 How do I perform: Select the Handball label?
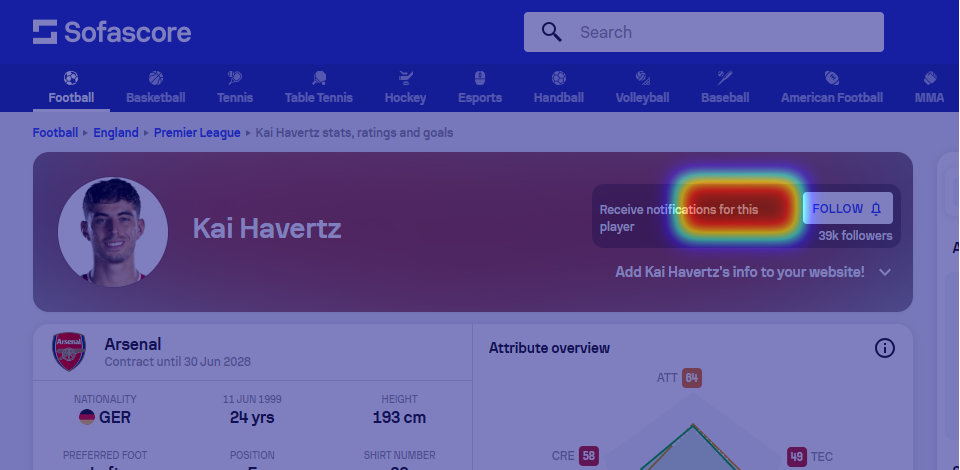point(558,97)
